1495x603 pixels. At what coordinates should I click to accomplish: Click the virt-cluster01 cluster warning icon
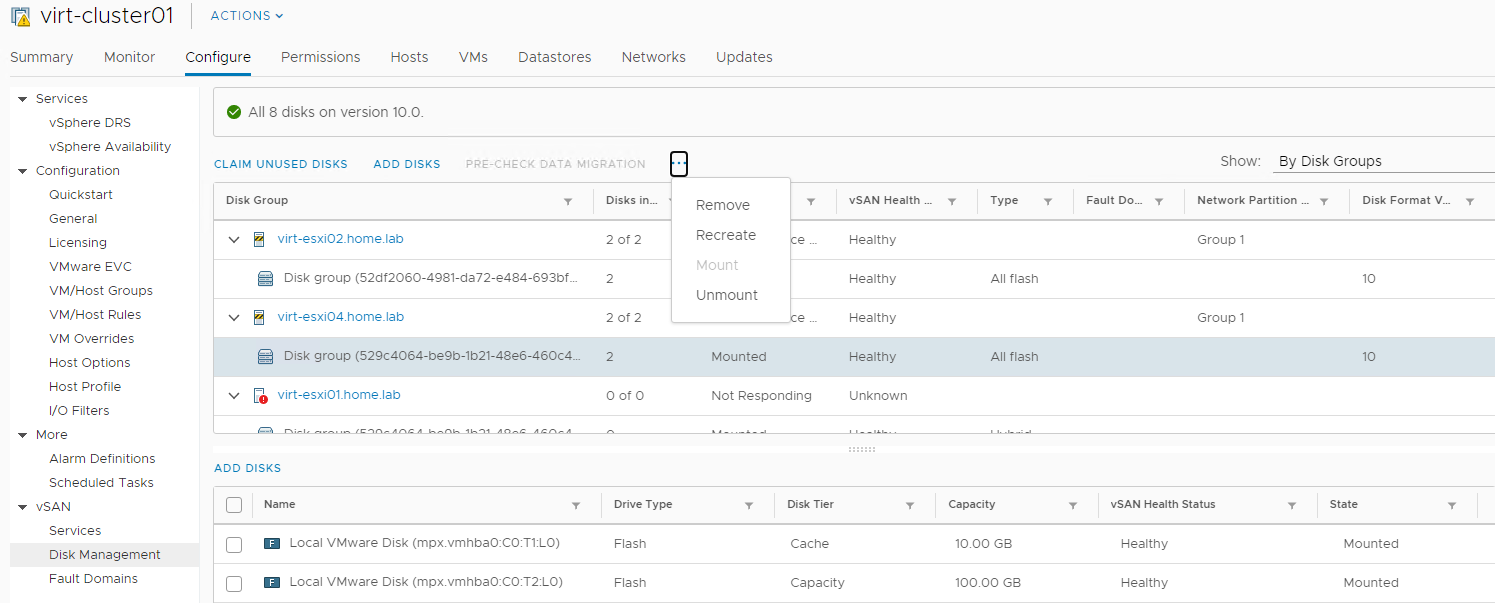tap(20, 17)
